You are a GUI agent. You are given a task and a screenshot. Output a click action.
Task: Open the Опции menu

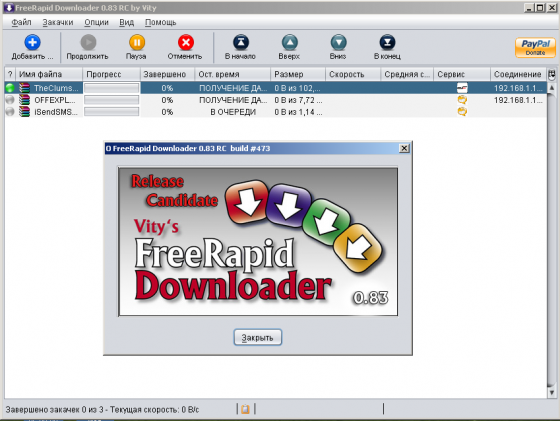pyautogui.click(x=96, y=22)
